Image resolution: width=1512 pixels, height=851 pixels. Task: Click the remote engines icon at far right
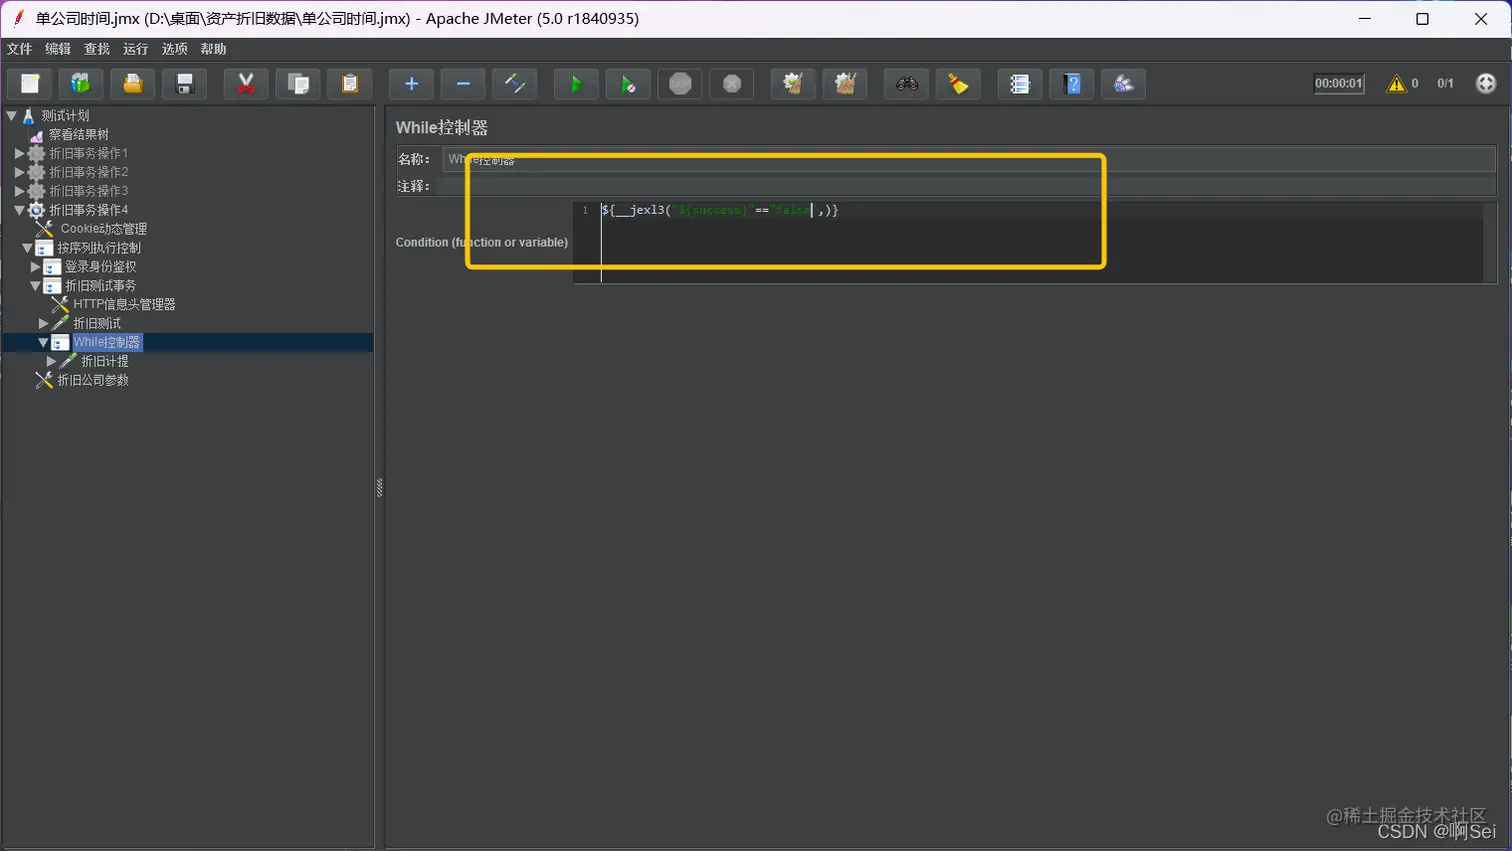tap(1486, 84)
